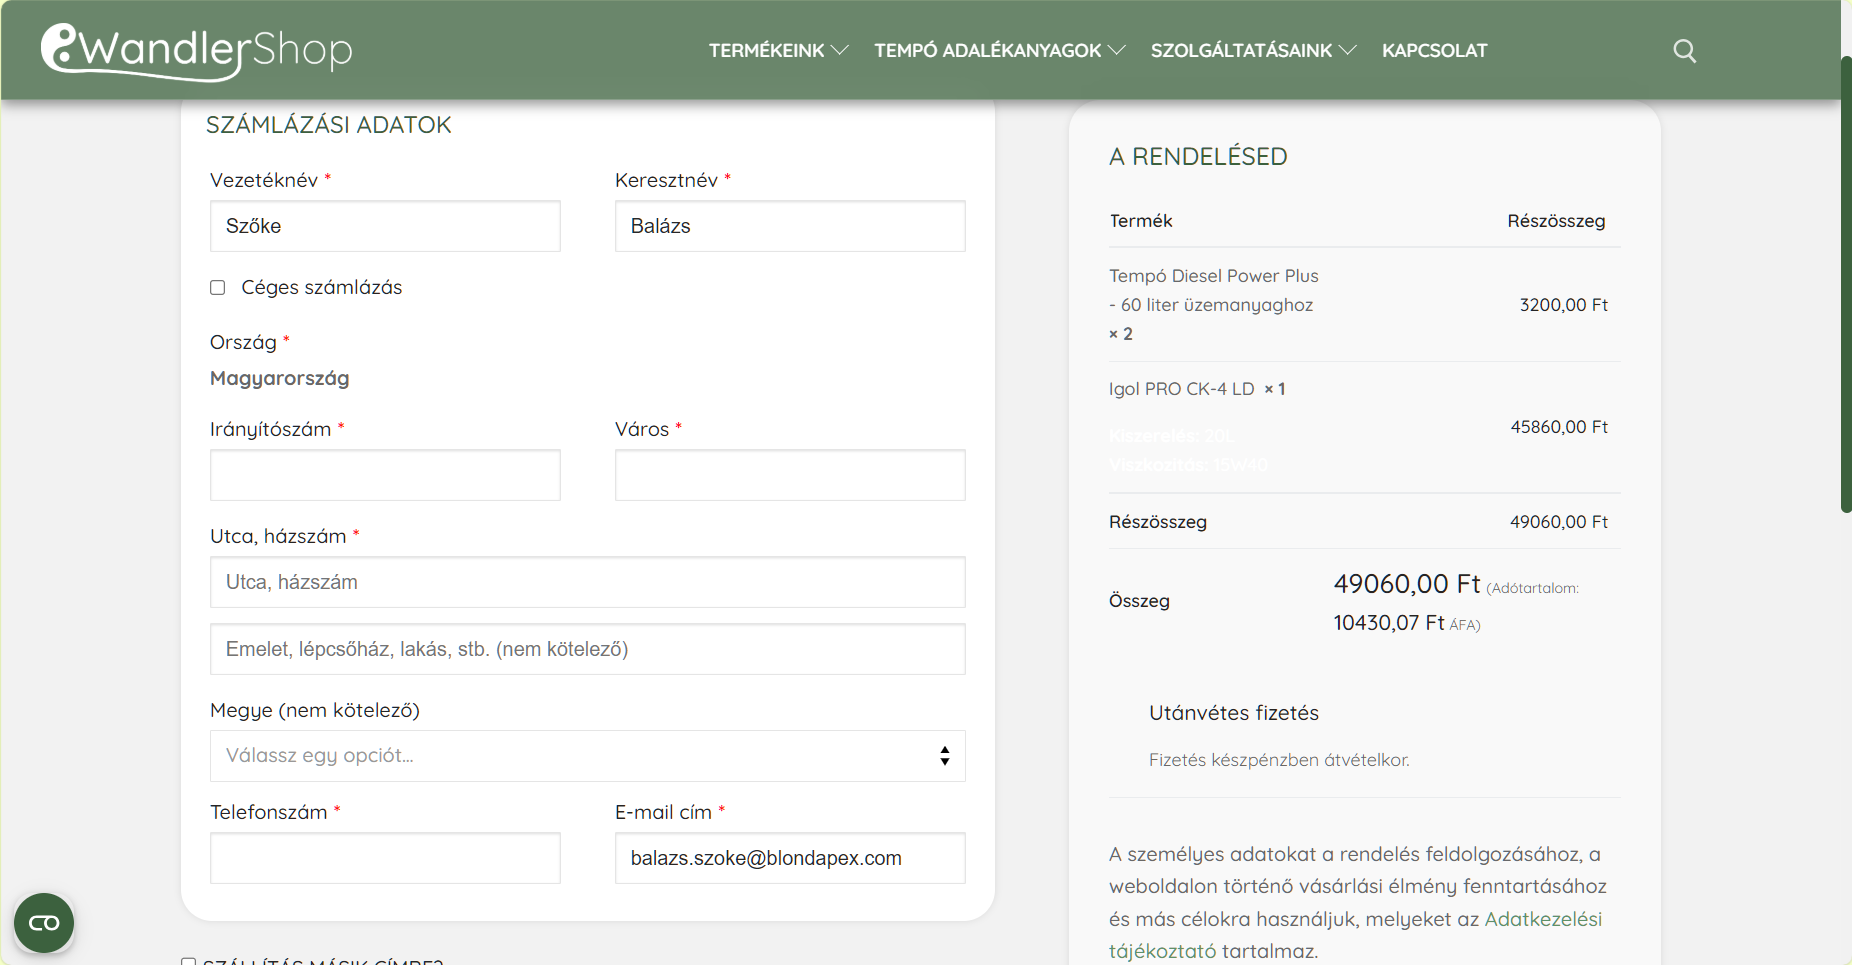Open the Szolgáltatásaink menu chevron
The height and width of the screenshot is (965, 1852).
(x=1347, y=51)
